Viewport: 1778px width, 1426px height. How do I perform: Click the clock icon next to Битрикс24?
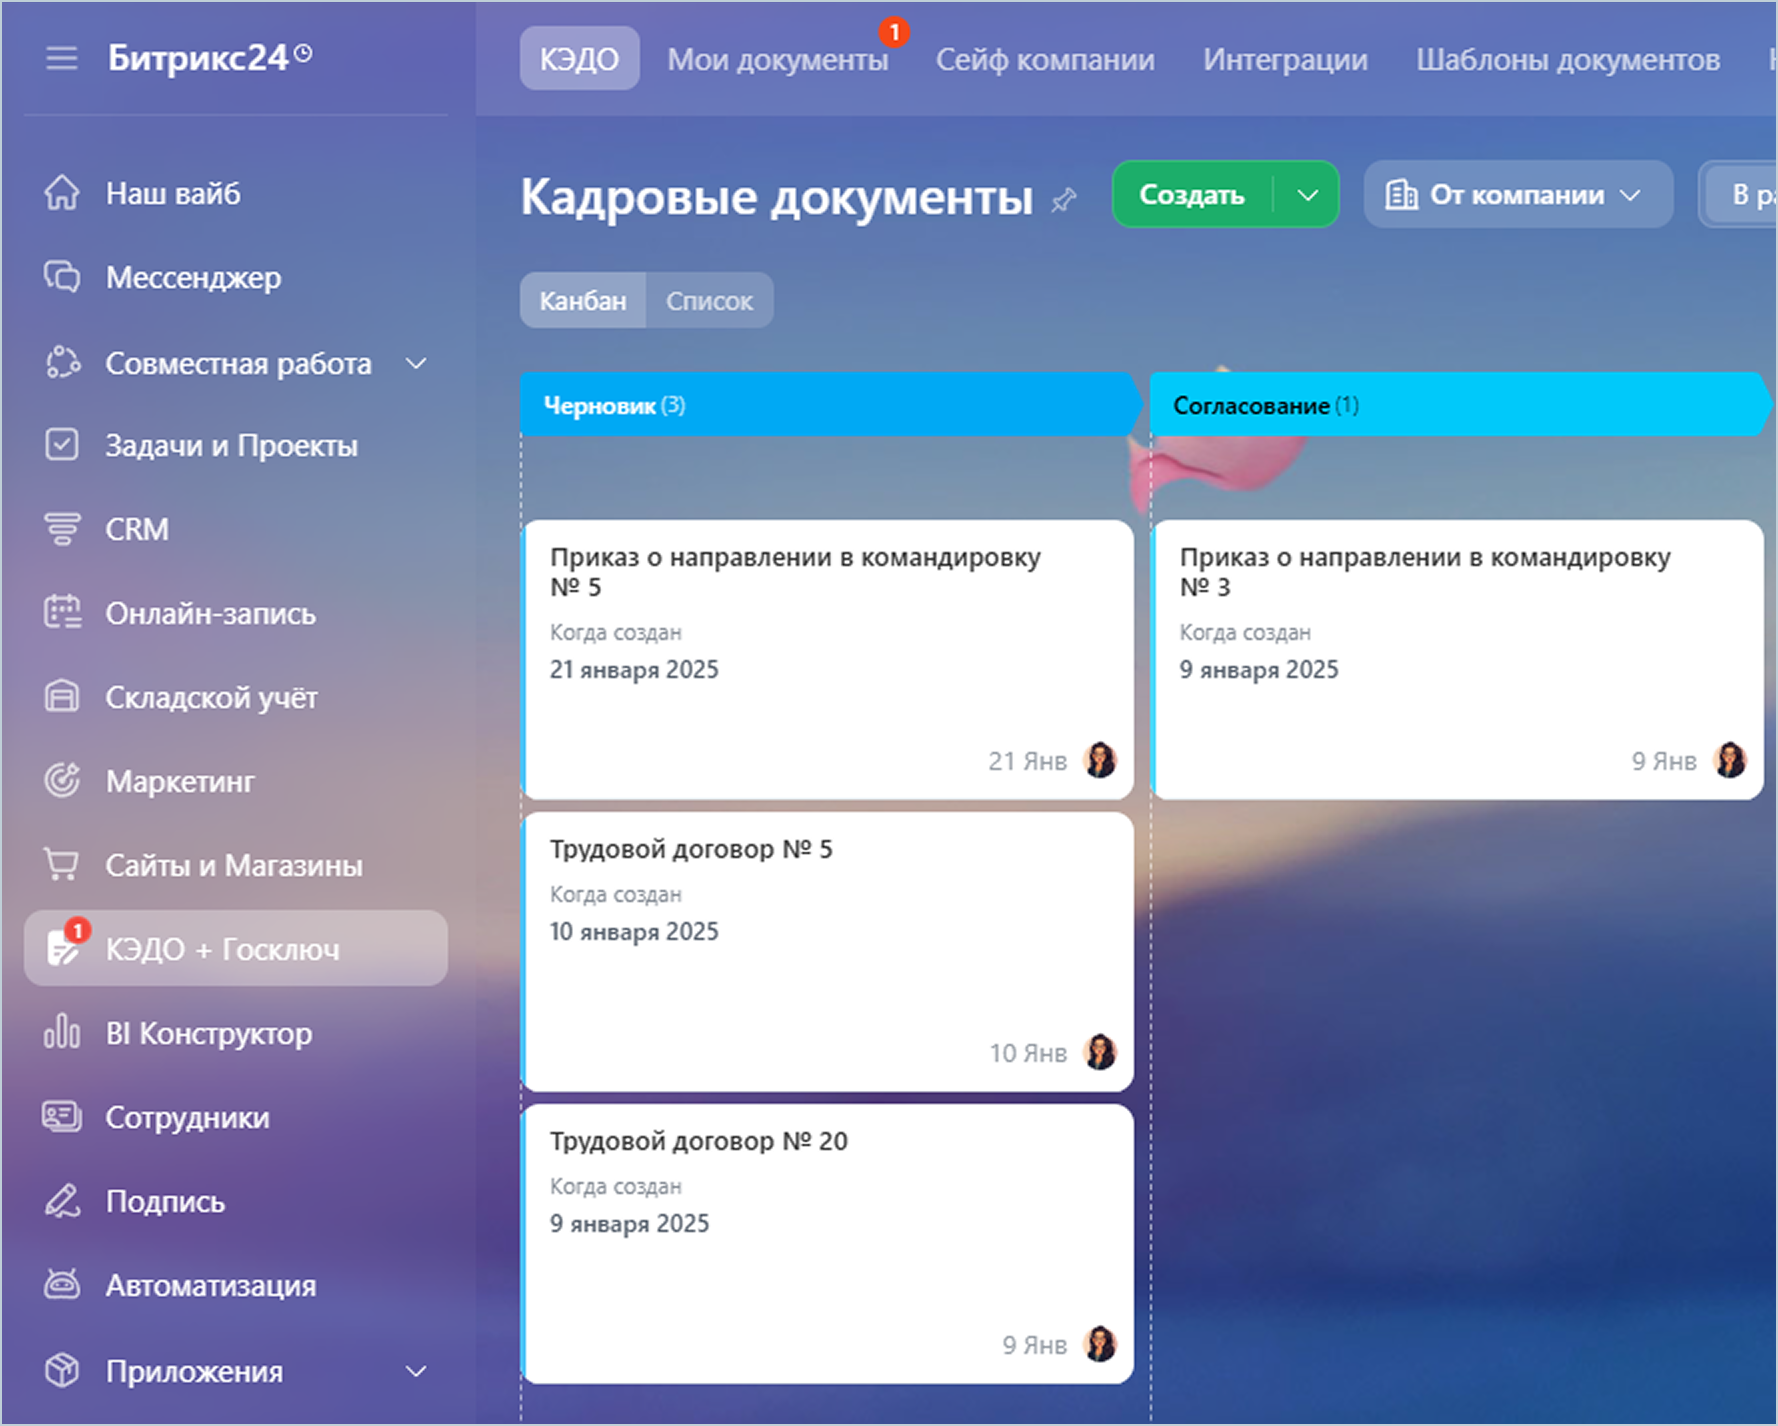coord(304,52)
